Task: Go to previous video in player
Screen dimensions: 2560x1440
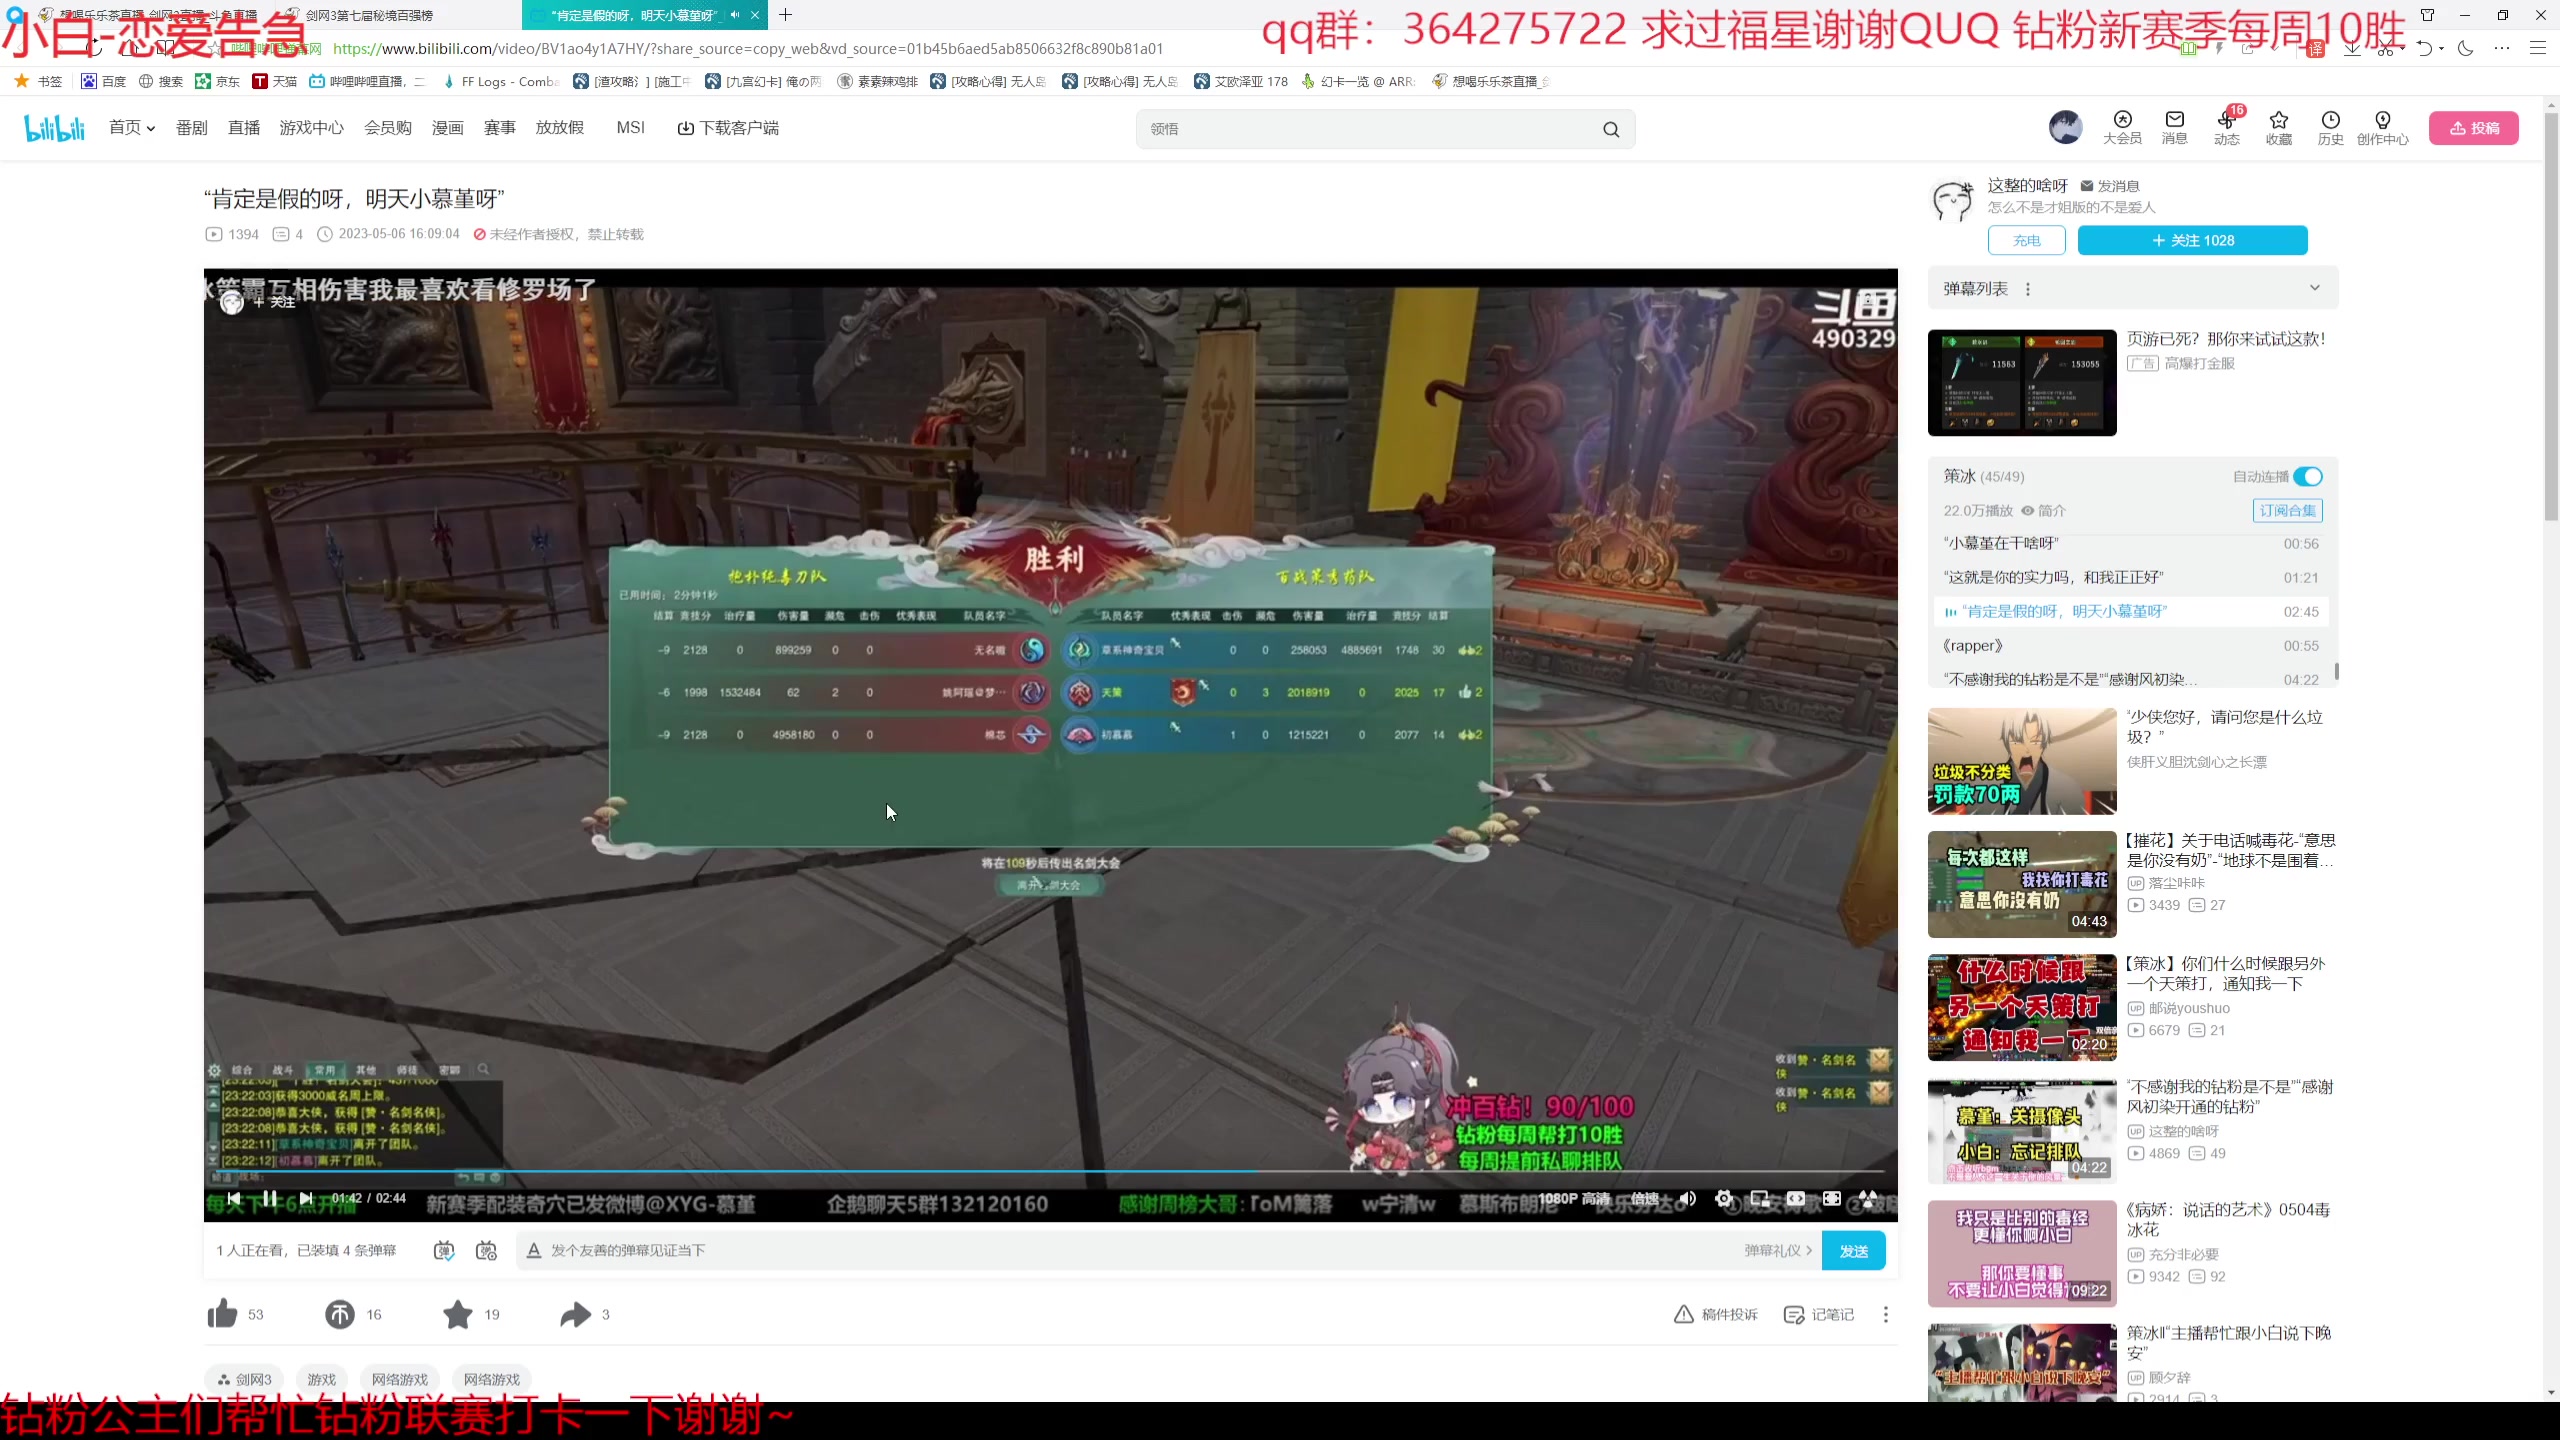Action: (234, 1198)
